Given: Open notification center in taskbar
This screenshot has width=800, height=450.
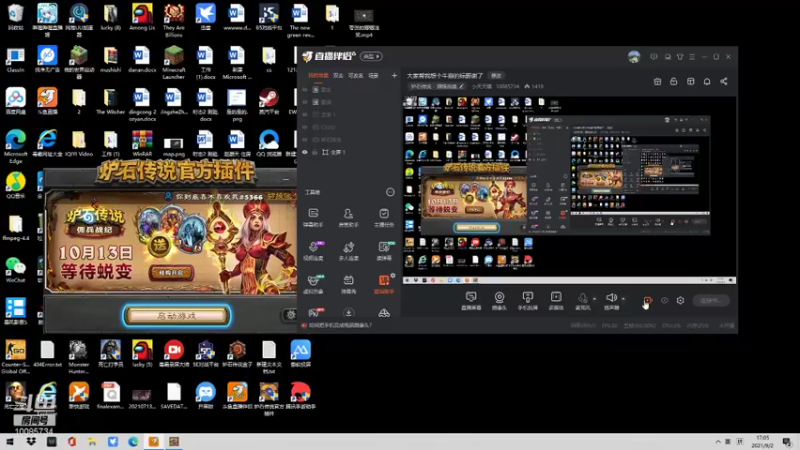Looking at the screenshot, I should pos(787,442).
